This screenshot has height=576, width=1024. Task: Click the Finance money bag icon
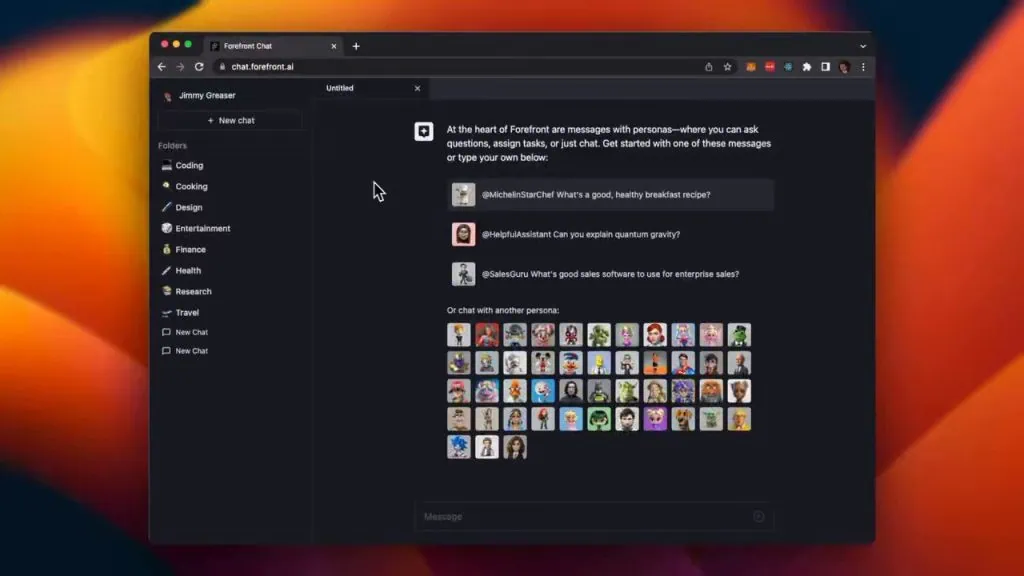coord(166,249)
